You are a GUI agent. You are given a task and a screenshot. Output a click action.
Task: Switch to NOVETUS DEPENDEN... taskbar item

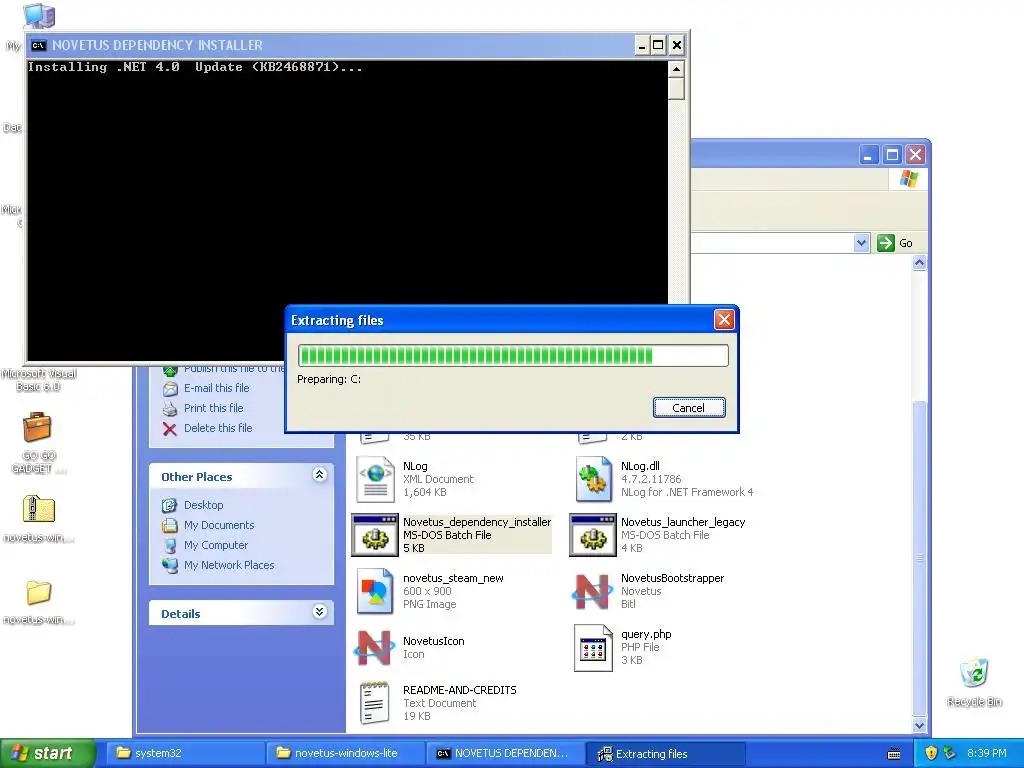[505, 753]
